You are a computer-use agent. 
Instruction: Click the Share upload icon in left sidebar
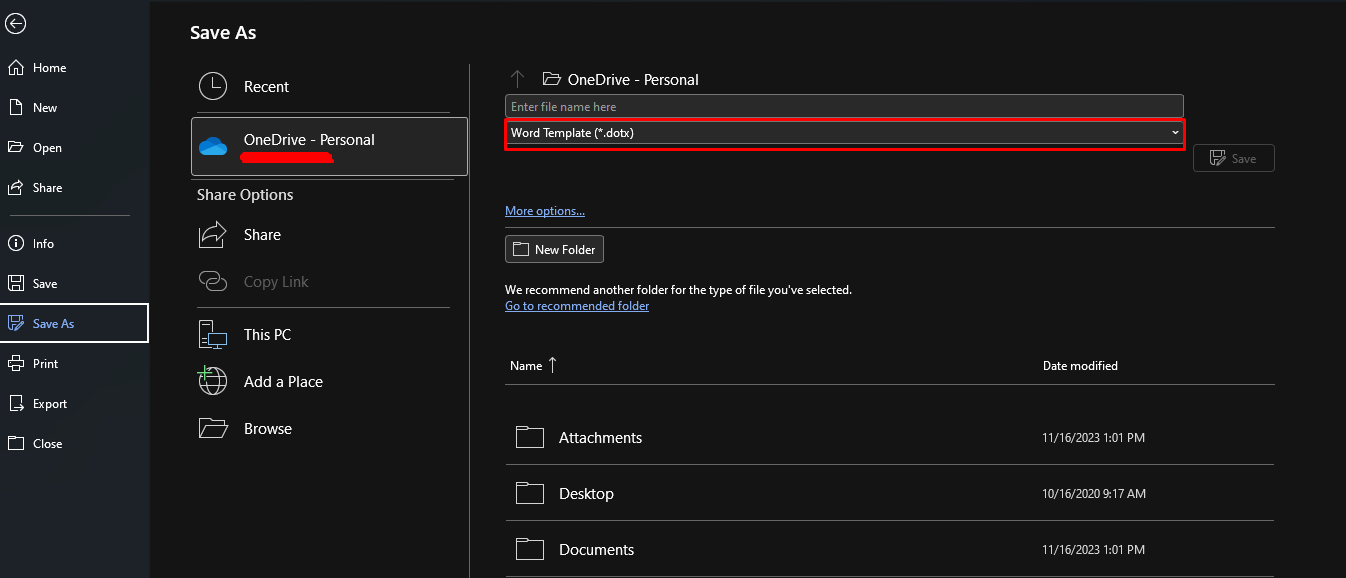16,188
